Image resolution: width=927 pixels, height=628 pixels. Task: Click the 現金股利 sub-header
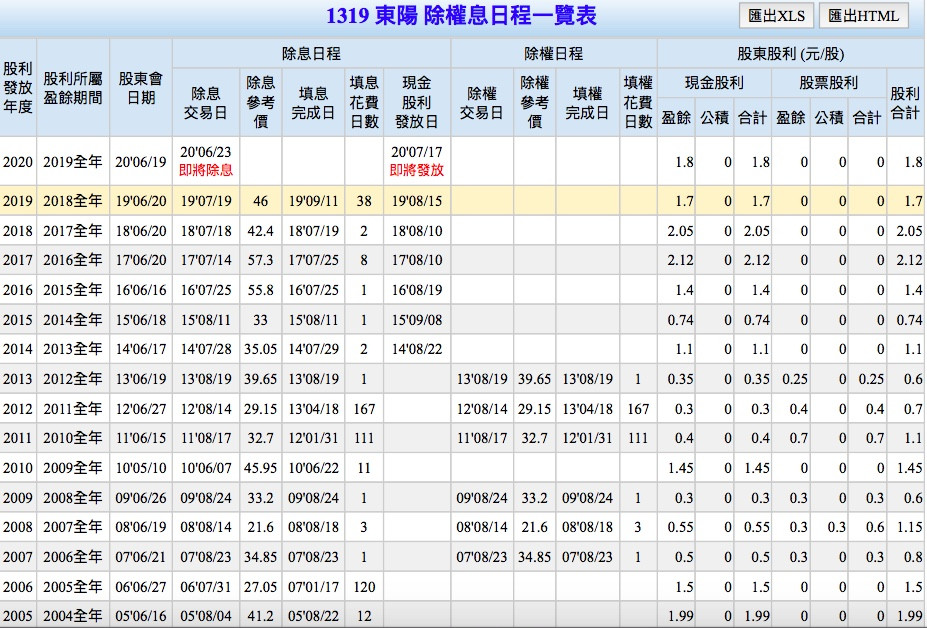[714, 84]
